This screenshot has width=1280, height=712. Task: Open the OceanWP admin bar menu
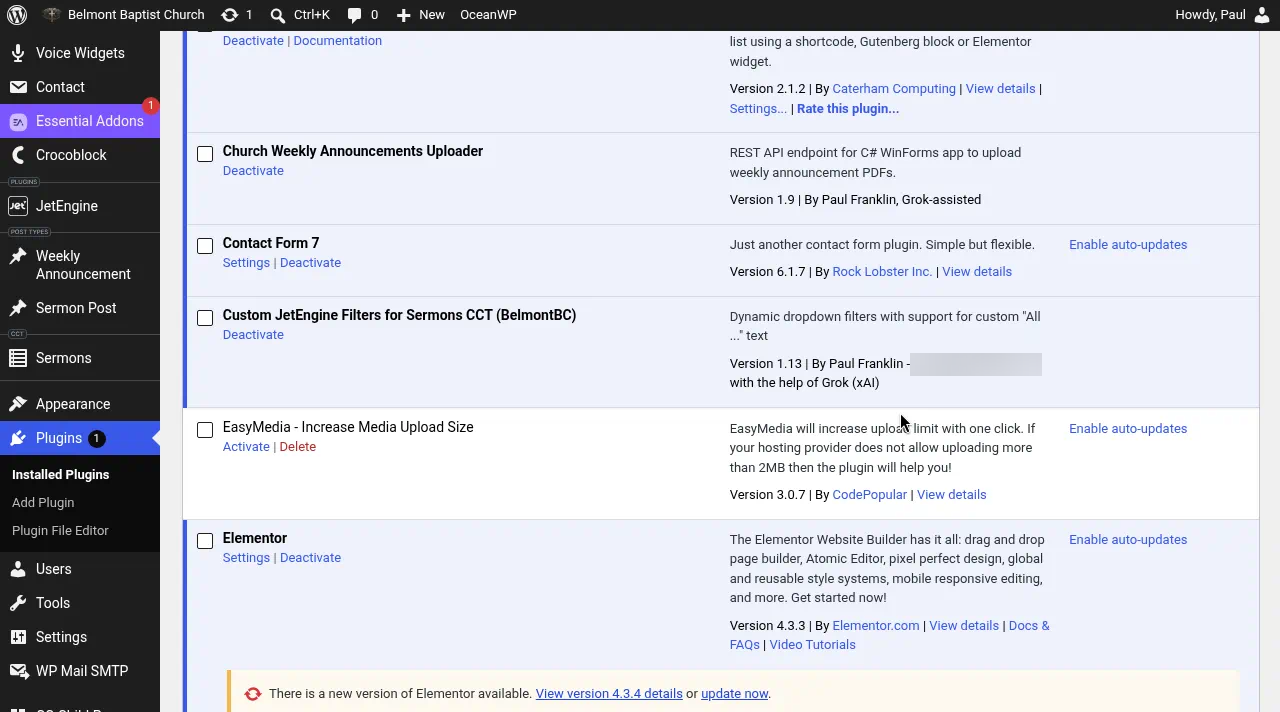(488, 15)
